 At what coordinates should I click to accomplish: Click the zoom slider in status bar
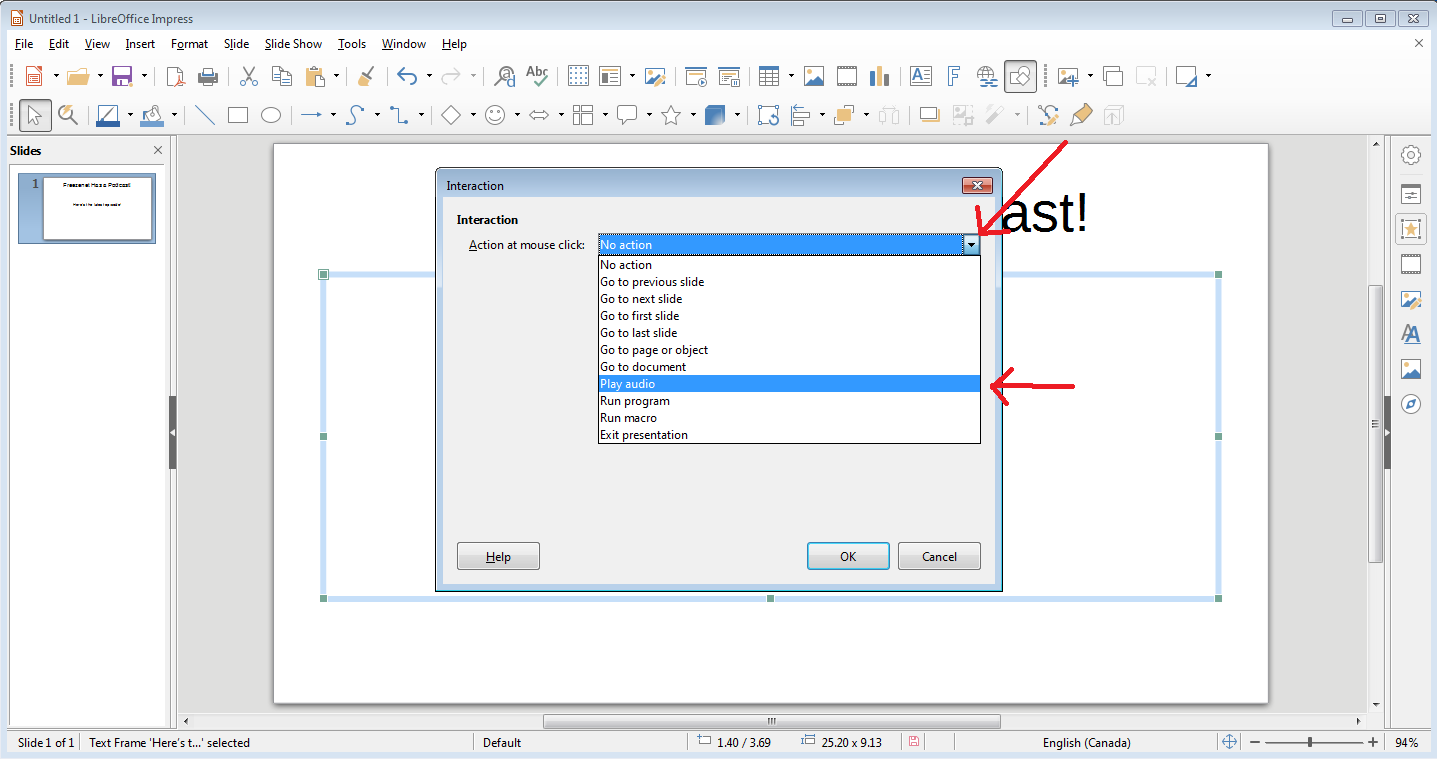[1310, 742]
